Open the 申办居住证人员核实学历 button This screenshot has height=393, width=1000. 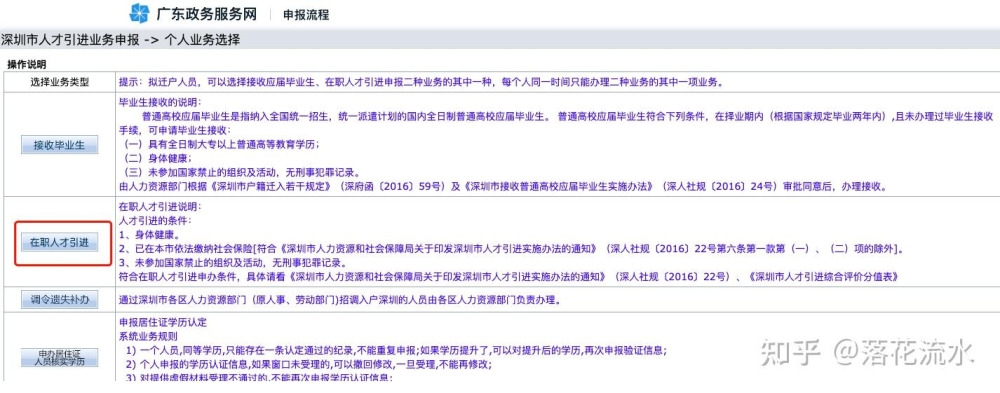59,357
